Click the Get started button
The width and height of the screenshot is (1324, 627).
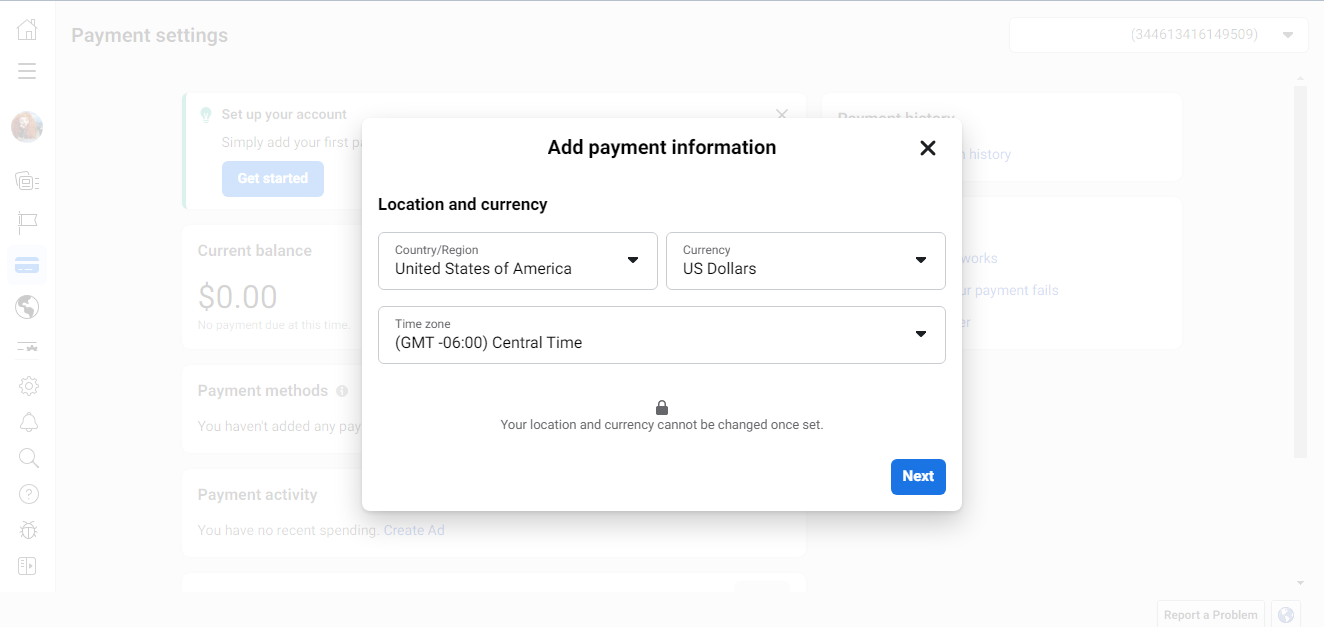(x=273, y=179)
